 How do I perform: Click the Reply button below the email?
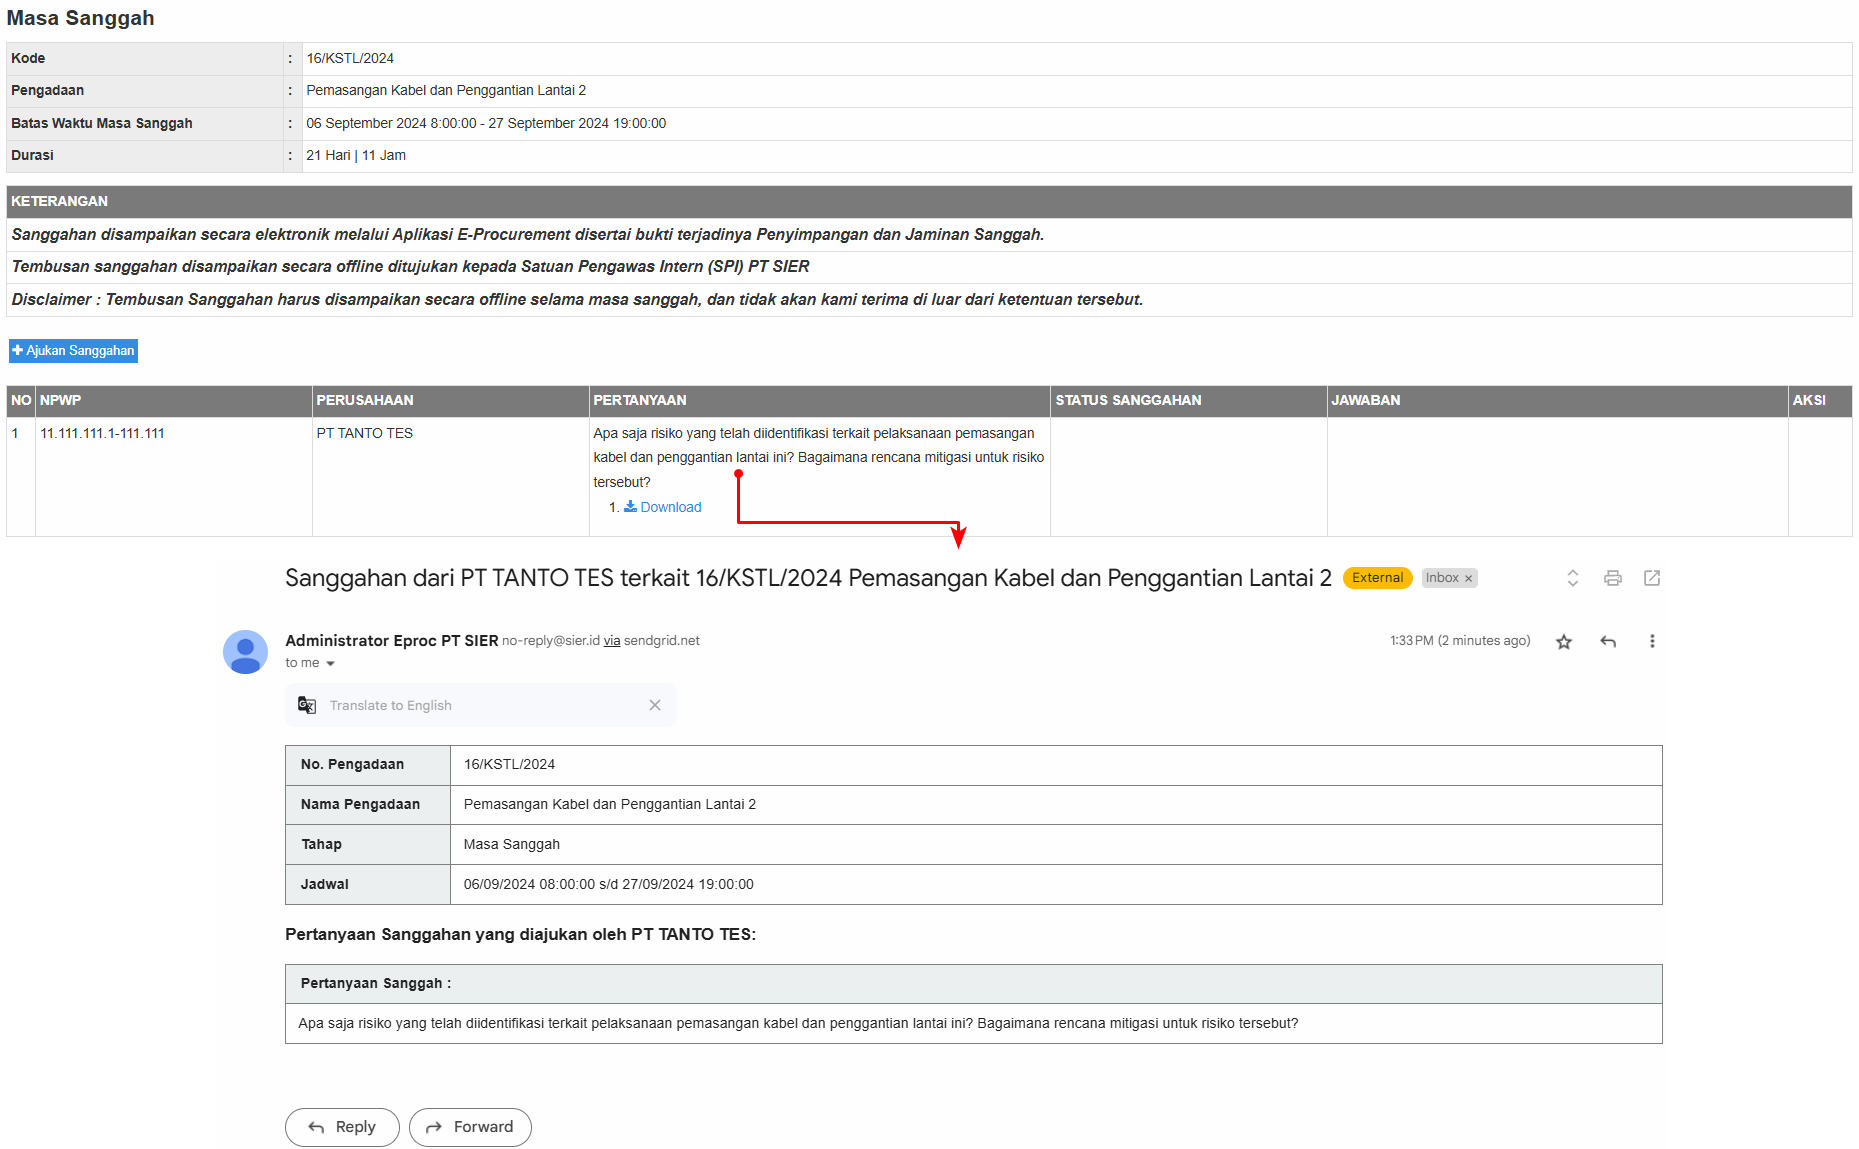[342, 1127]
